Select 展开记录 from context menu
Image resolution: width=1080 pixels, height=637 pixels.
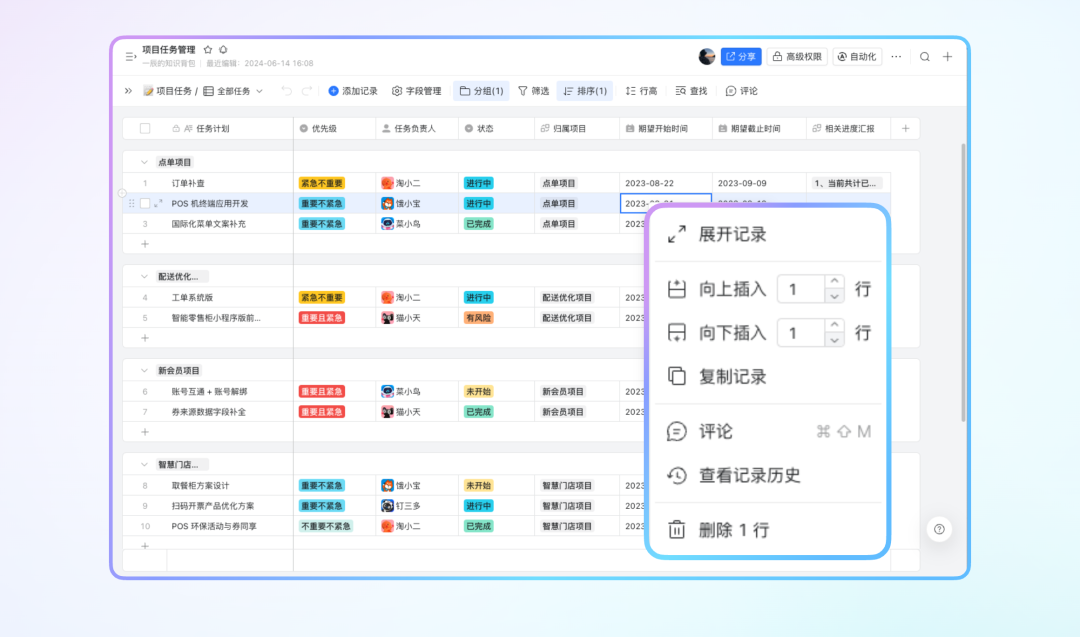[732, 235]
